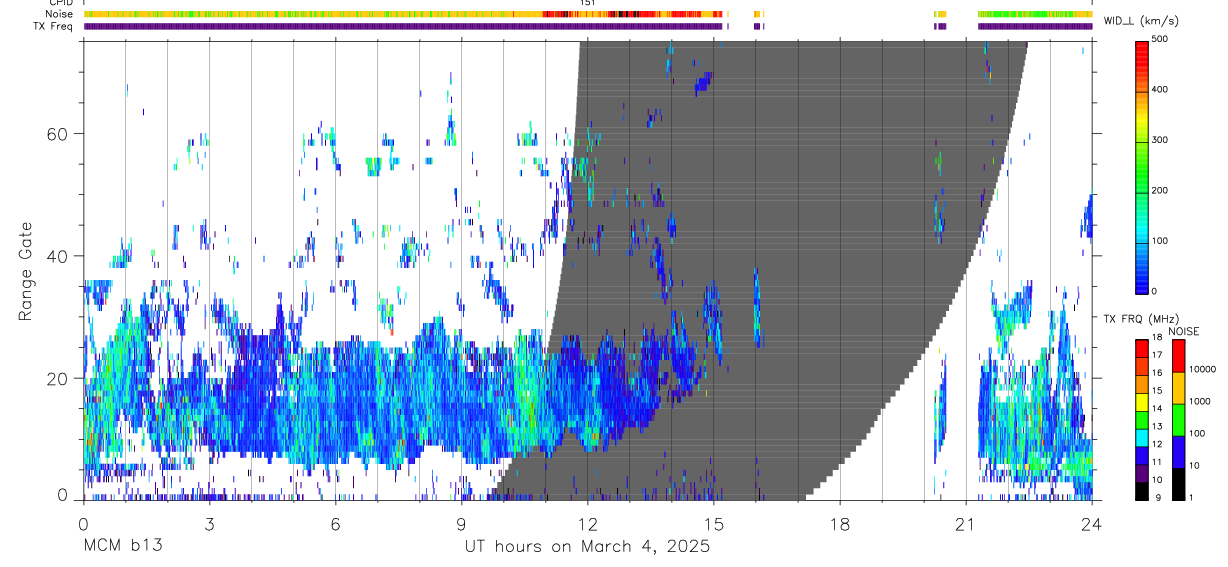Select the 'Noise' row label at top
1228x567 pixels.
tap(59, 14)
